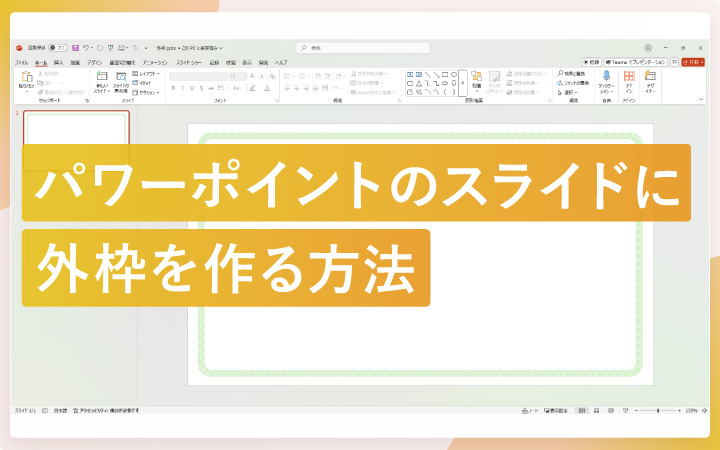Screen dimensions: 720x450
Task: Click the Dictate microphone icon
Action: (606, 76)
